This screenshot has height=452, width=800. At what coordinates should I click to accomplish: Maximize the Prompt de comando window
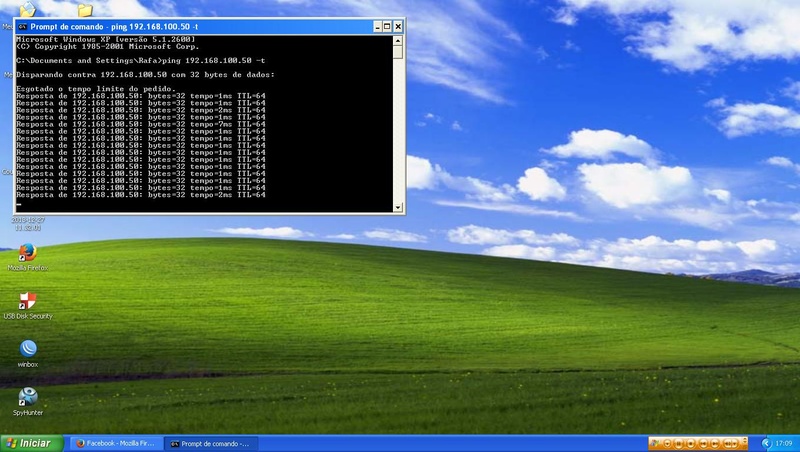[x=387, y=27]
